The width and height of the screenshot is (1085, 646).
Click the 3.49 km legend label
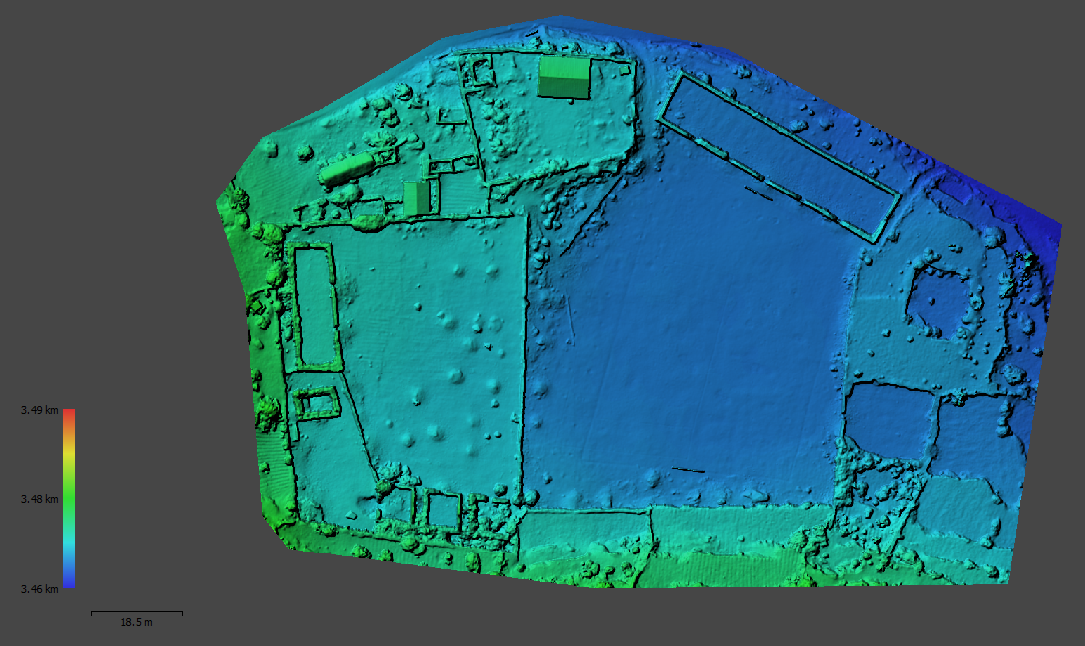pos(39,410)
